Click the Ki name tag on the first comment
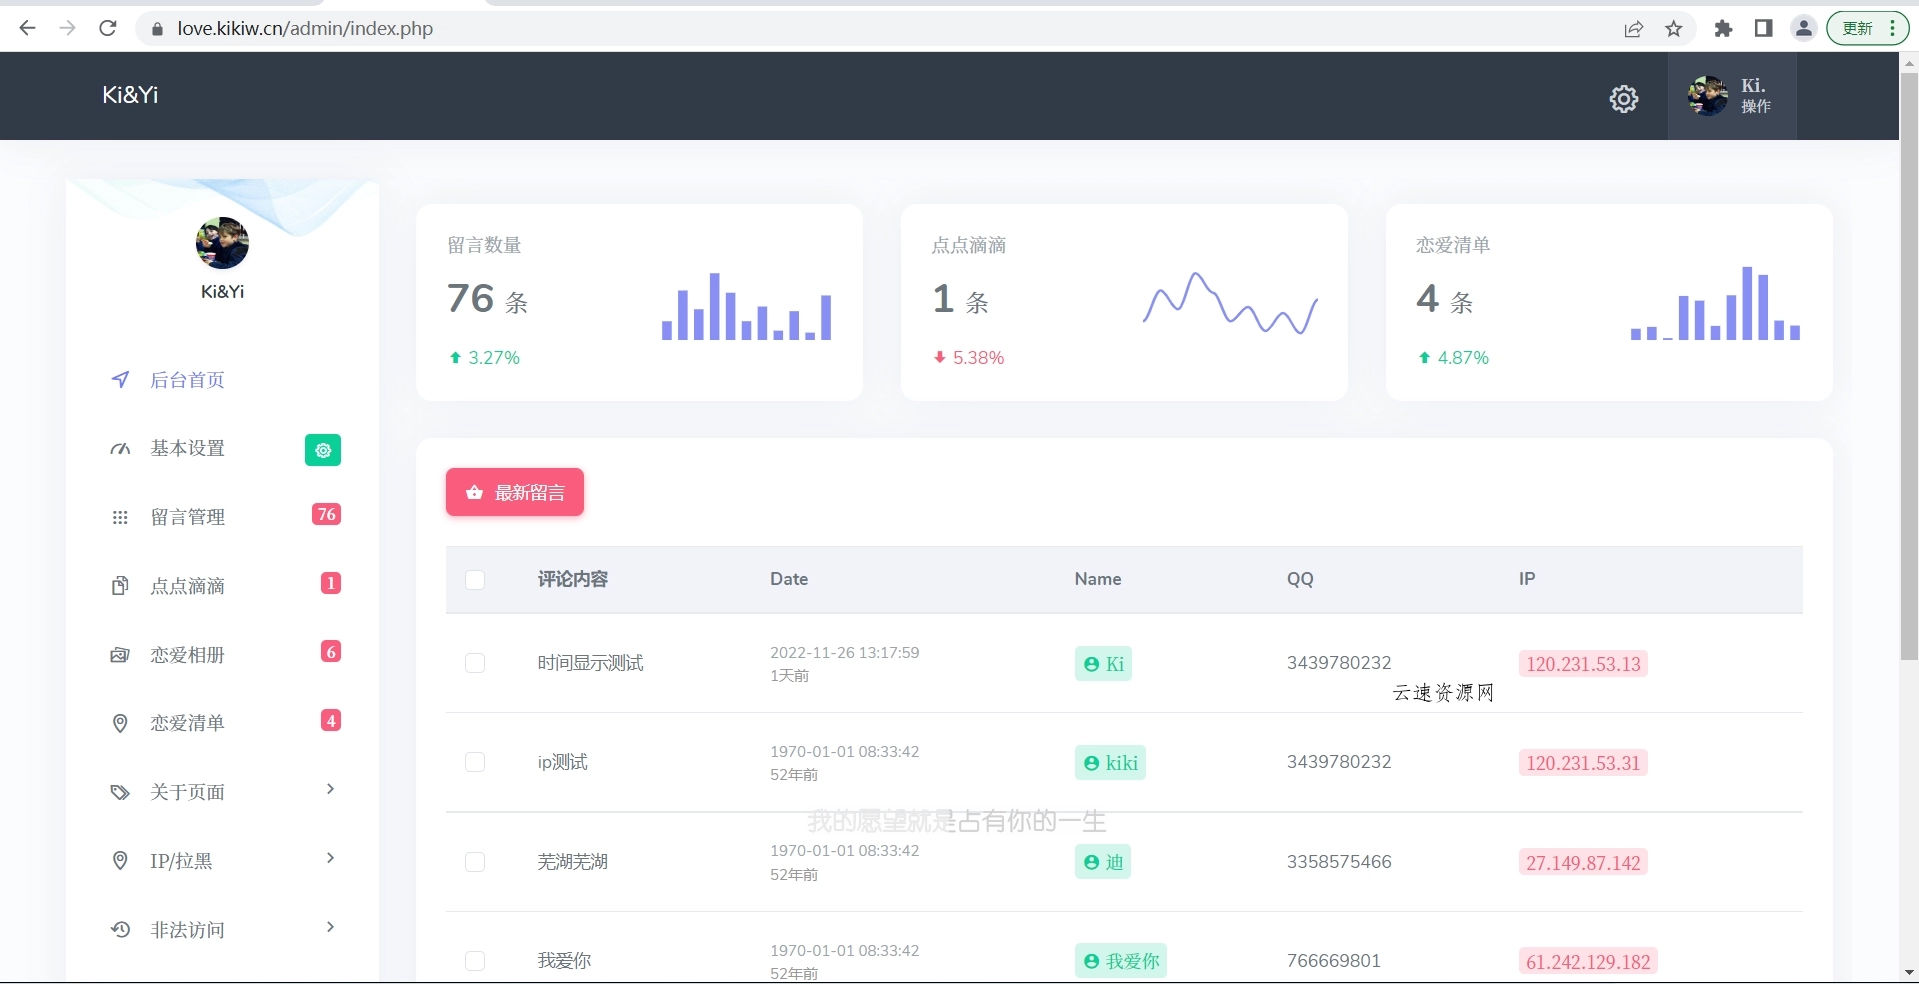 1103,663
